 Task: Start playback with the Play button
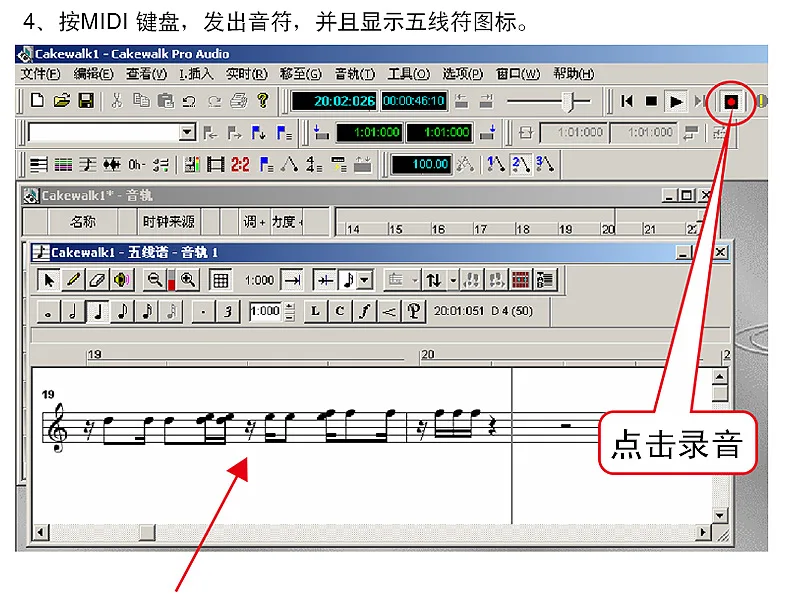coord(675,102)
